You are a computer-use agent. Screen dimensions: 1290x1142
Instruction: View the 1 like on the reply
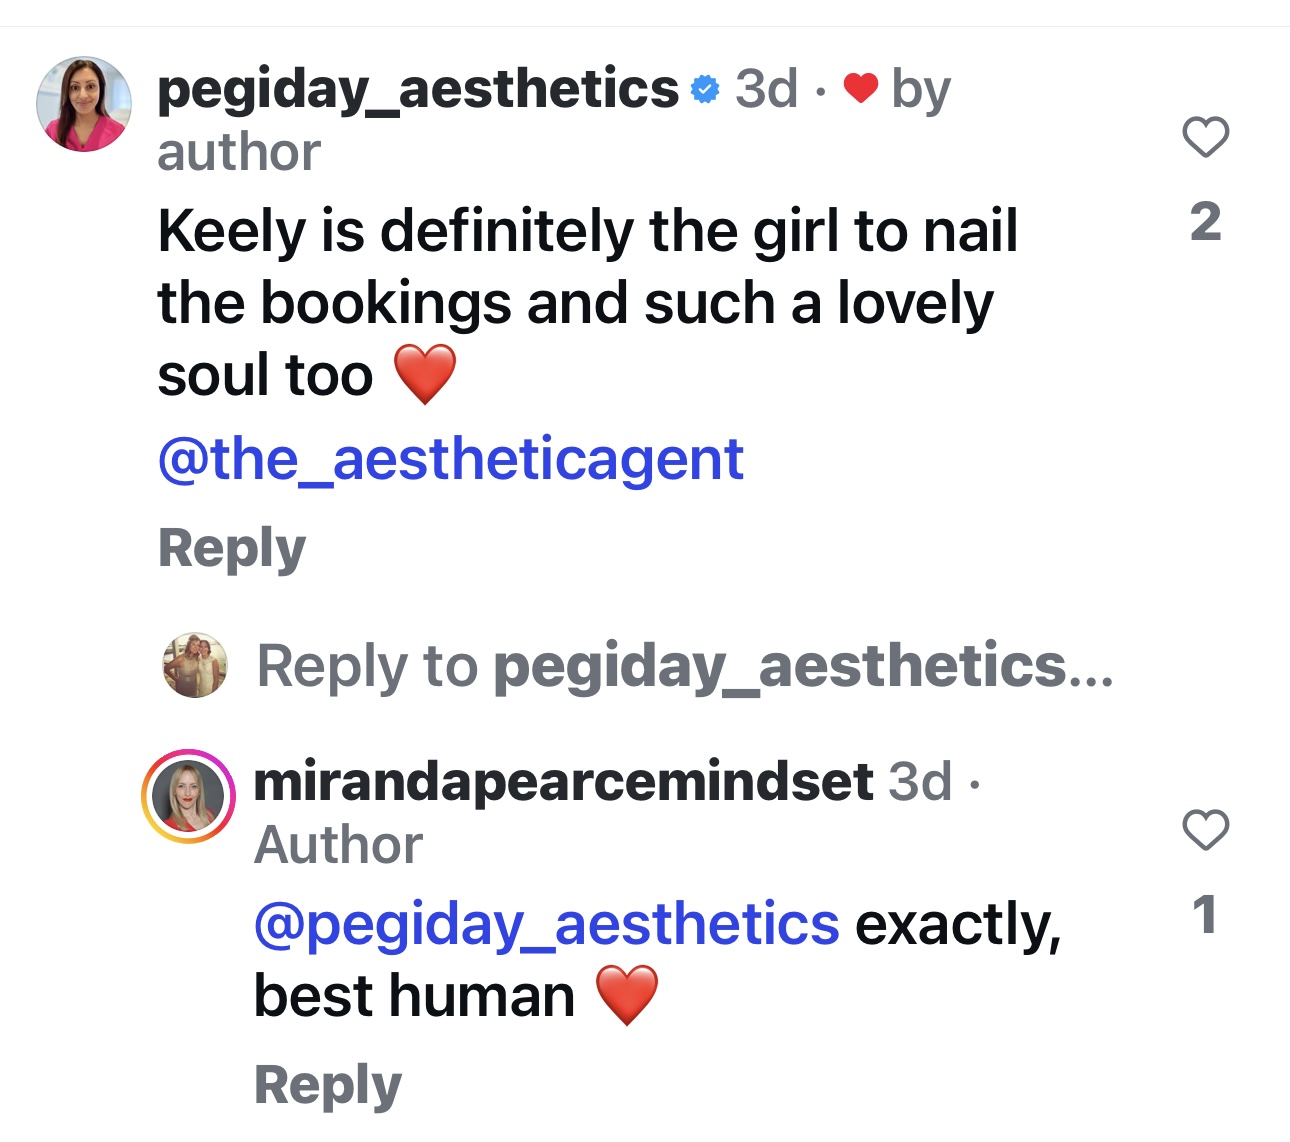(x=1205, y=915)
